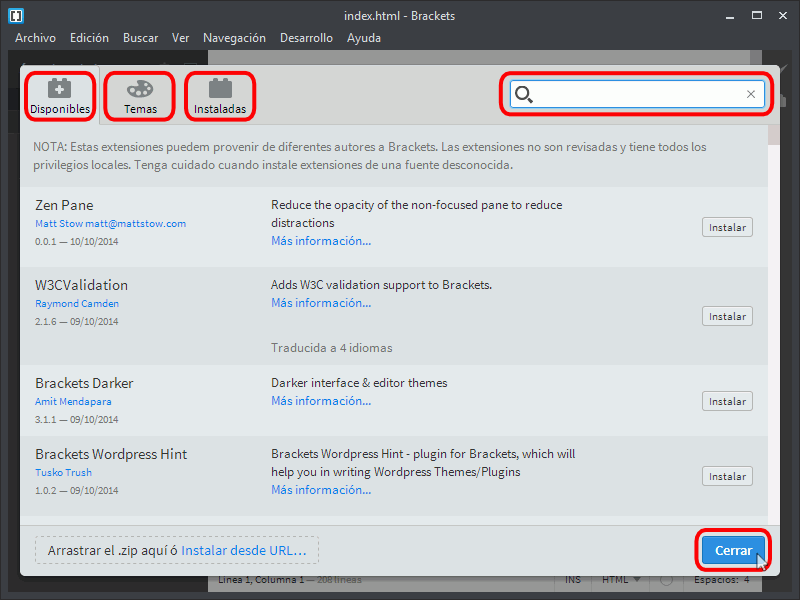Open Zen Pane's Más información link

pos(321,241)
